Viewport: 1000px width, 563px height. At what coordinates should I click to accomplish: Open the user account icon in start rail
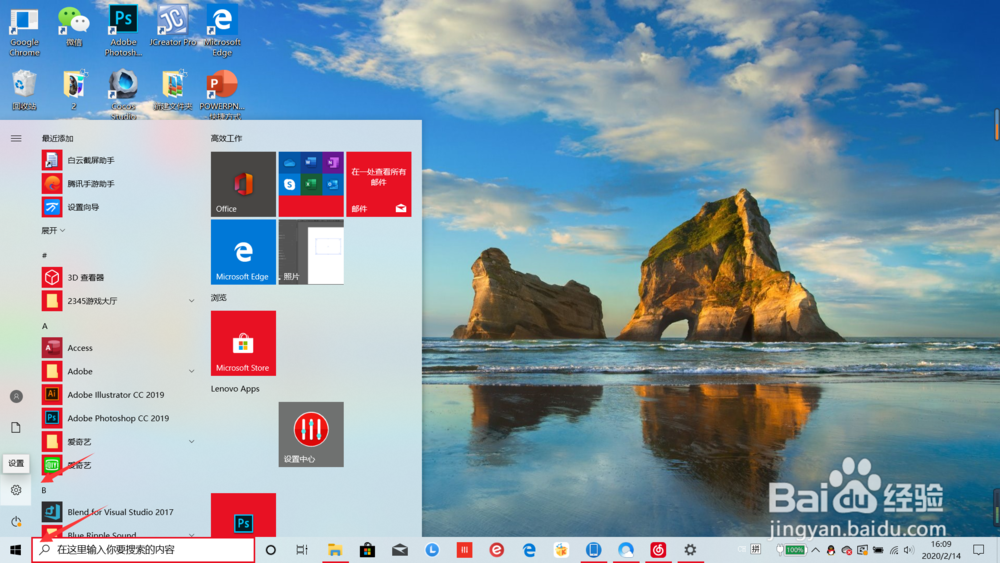click(16, 397)
